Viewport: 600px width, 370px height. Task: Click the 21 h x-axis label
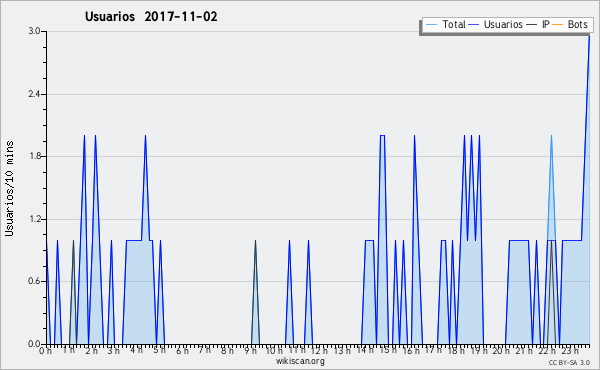pos(524,350)
